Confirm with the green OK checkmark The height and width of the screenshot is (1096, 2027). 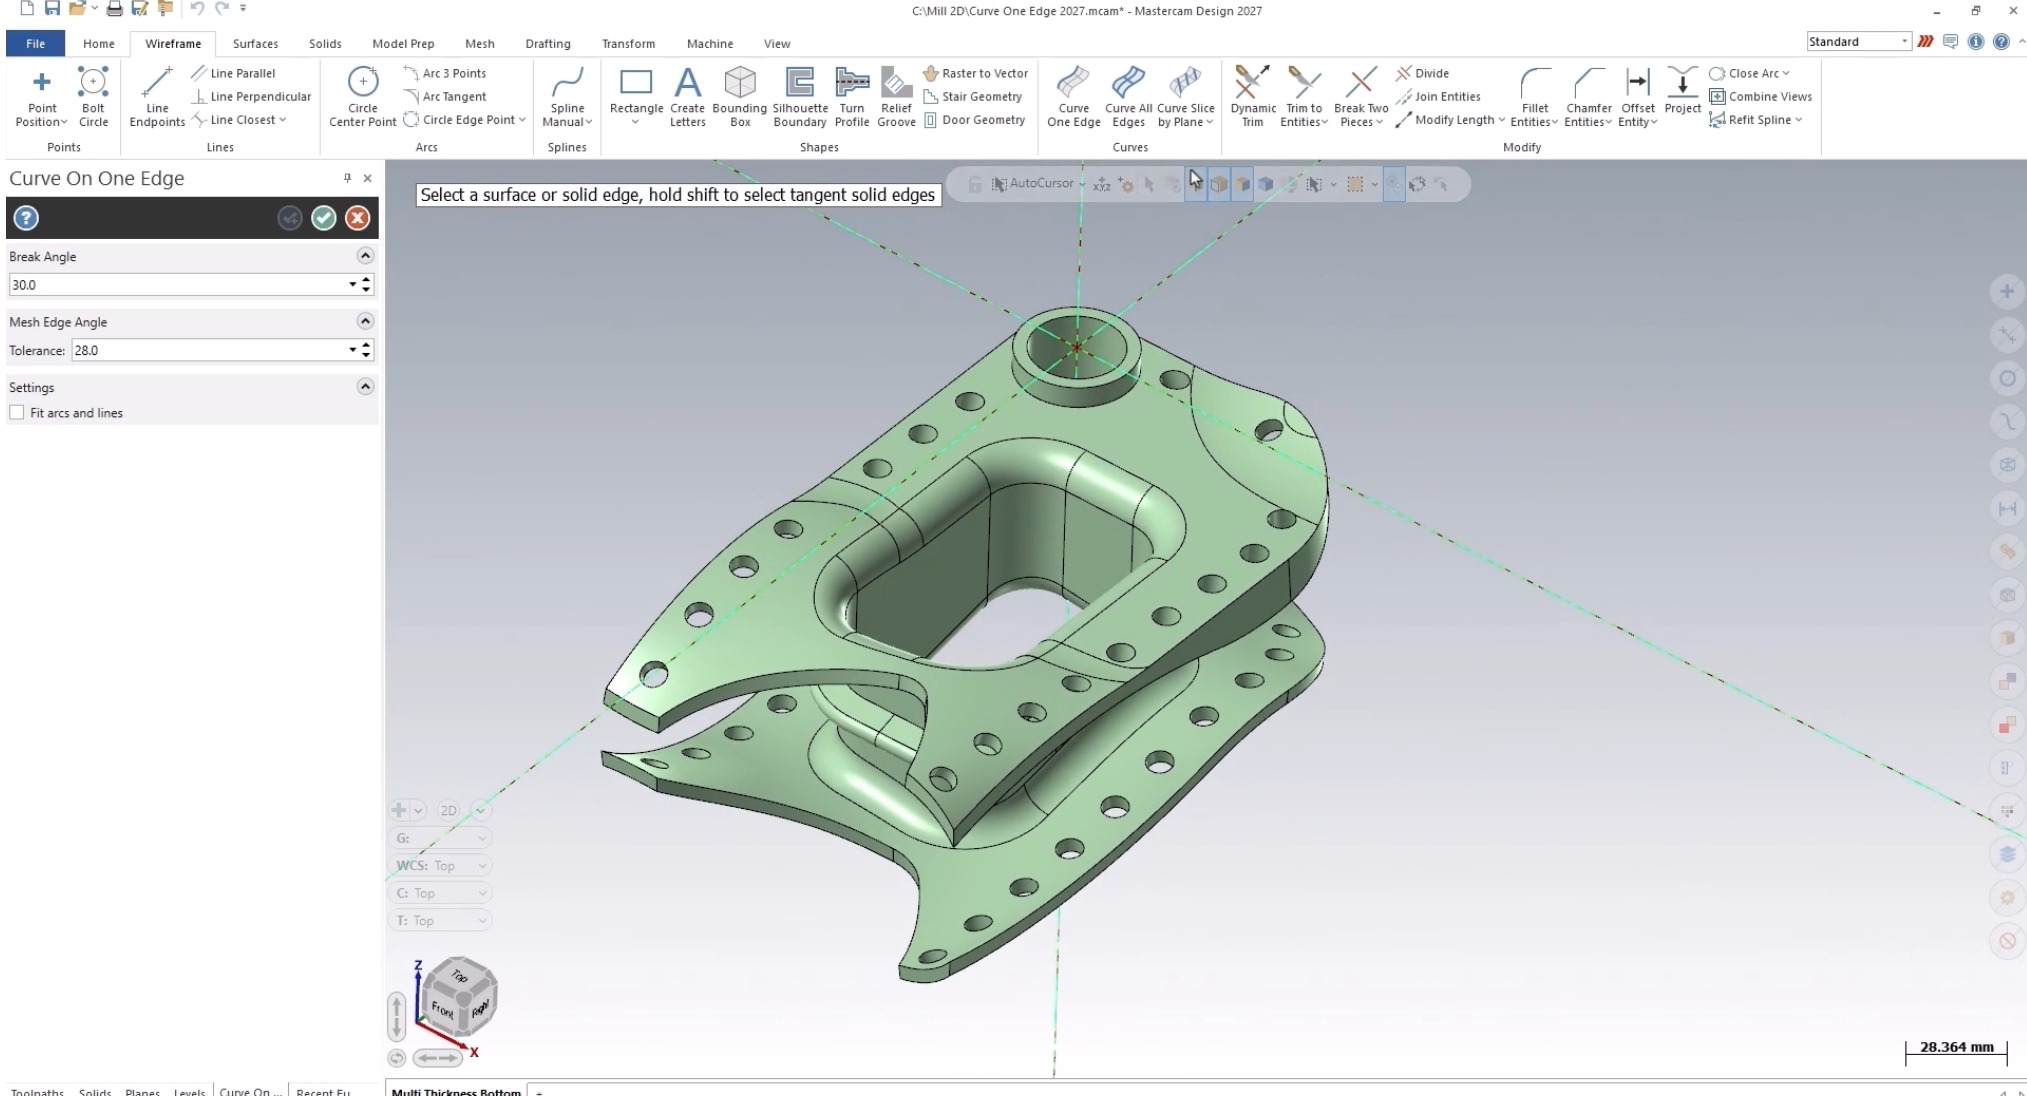[x=323, y=218]
